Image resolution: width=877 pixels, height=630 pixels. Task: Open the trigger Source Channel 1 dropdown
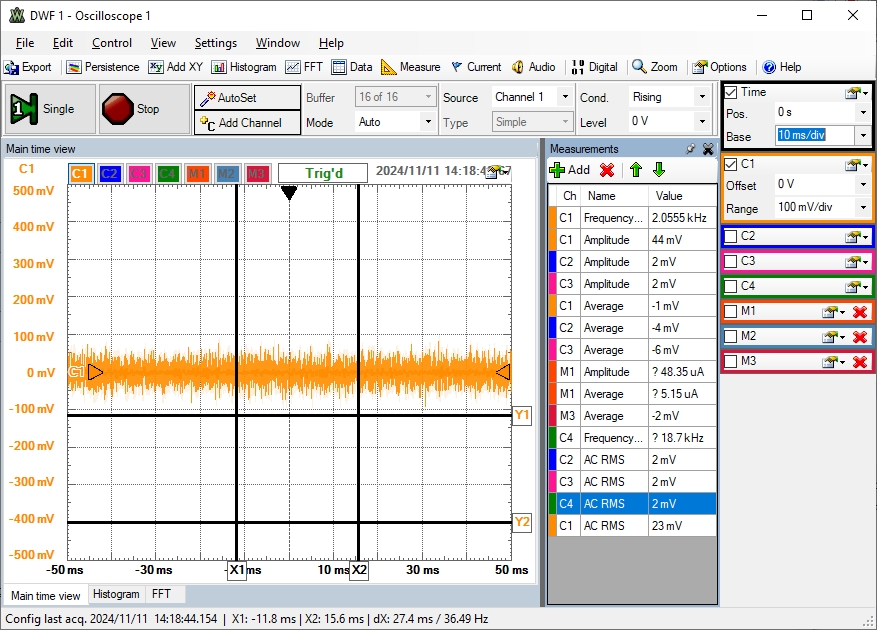coord(565,97)
